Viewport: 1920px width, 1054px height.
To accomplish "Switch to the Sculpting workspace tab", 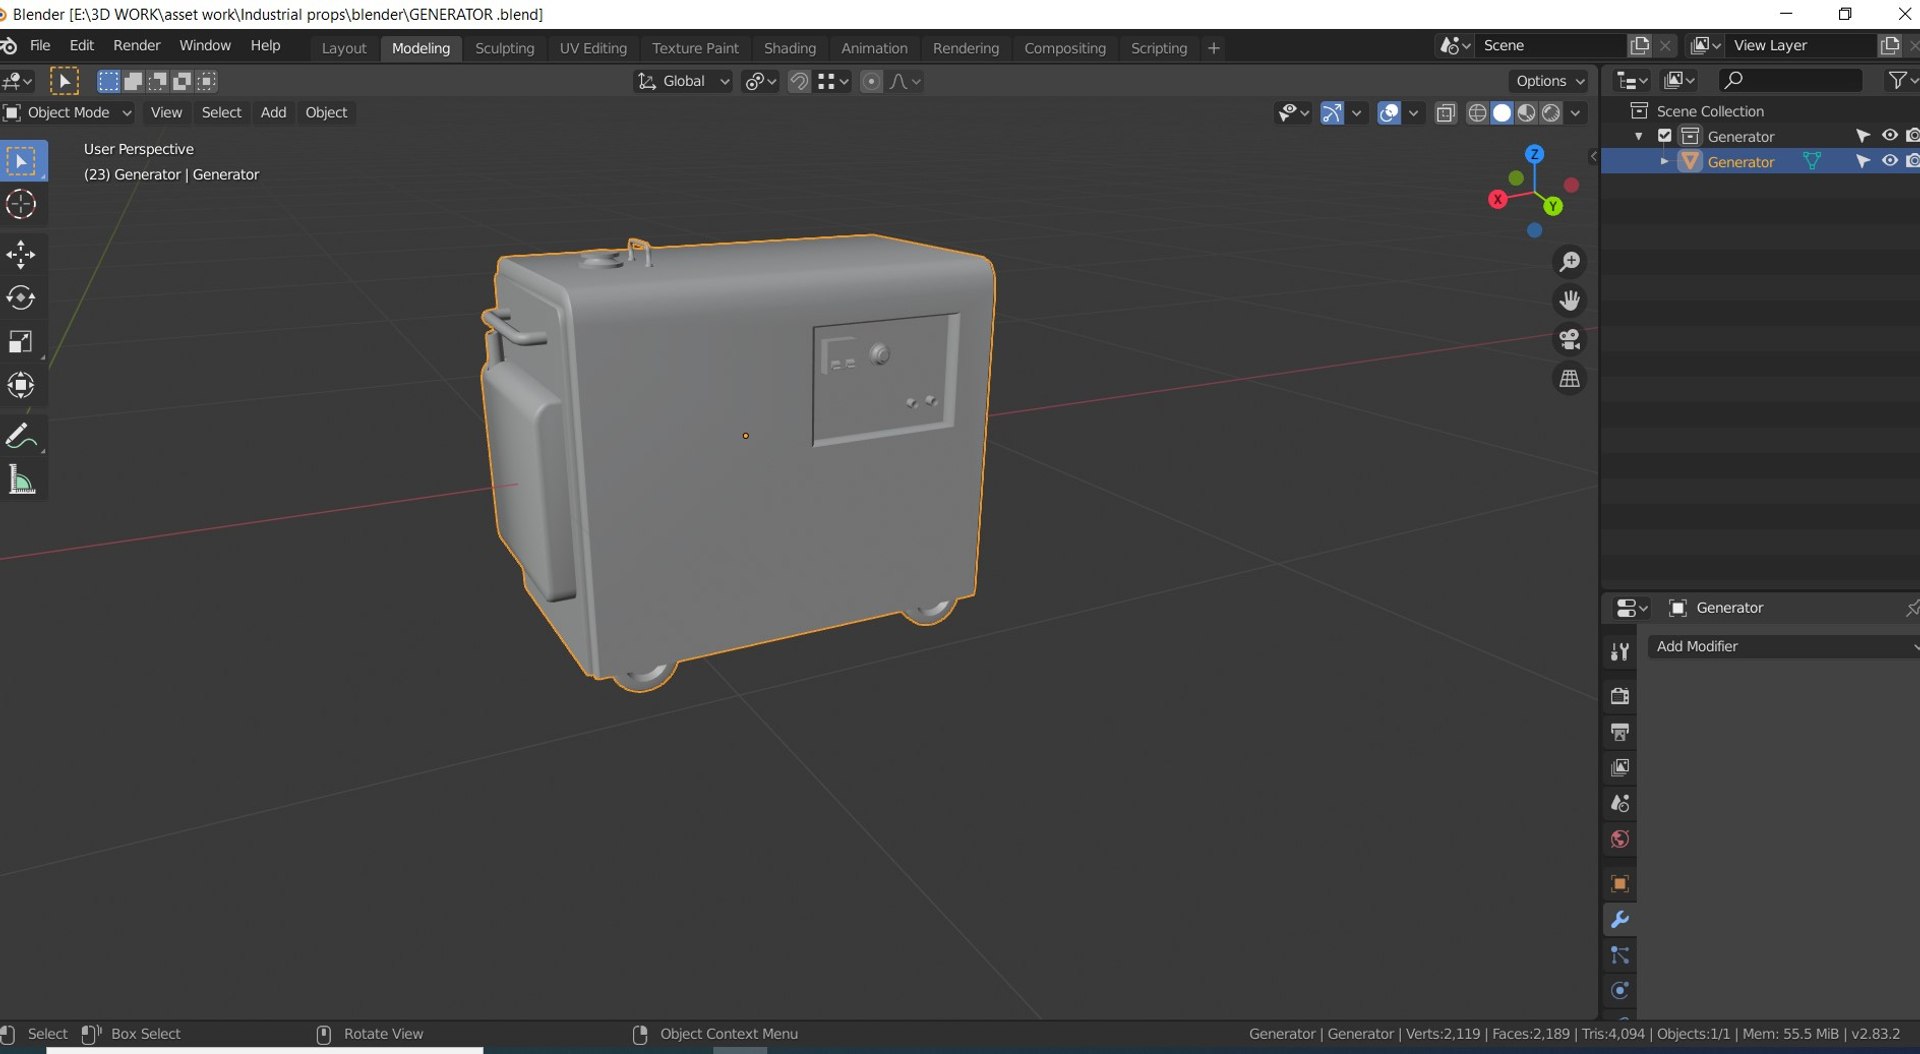I will pos(504,48).
